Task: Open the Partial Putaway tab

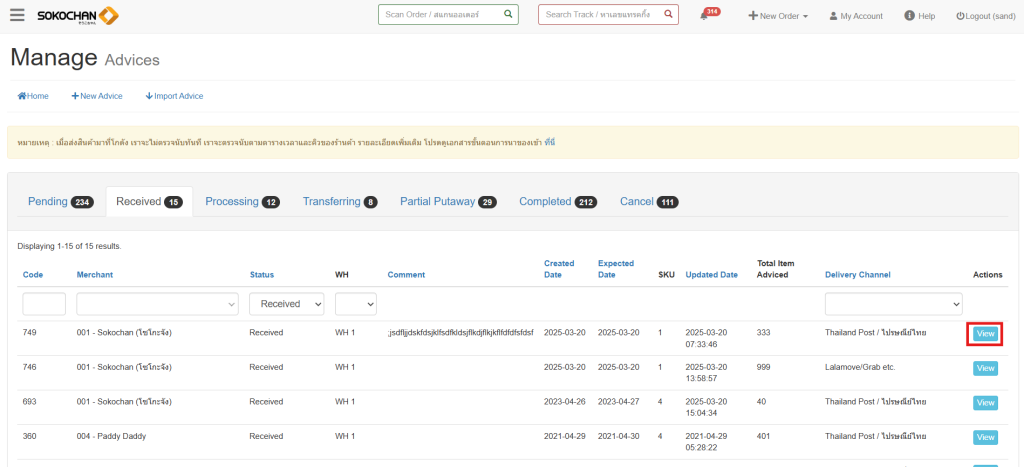Action: [448, 202]
